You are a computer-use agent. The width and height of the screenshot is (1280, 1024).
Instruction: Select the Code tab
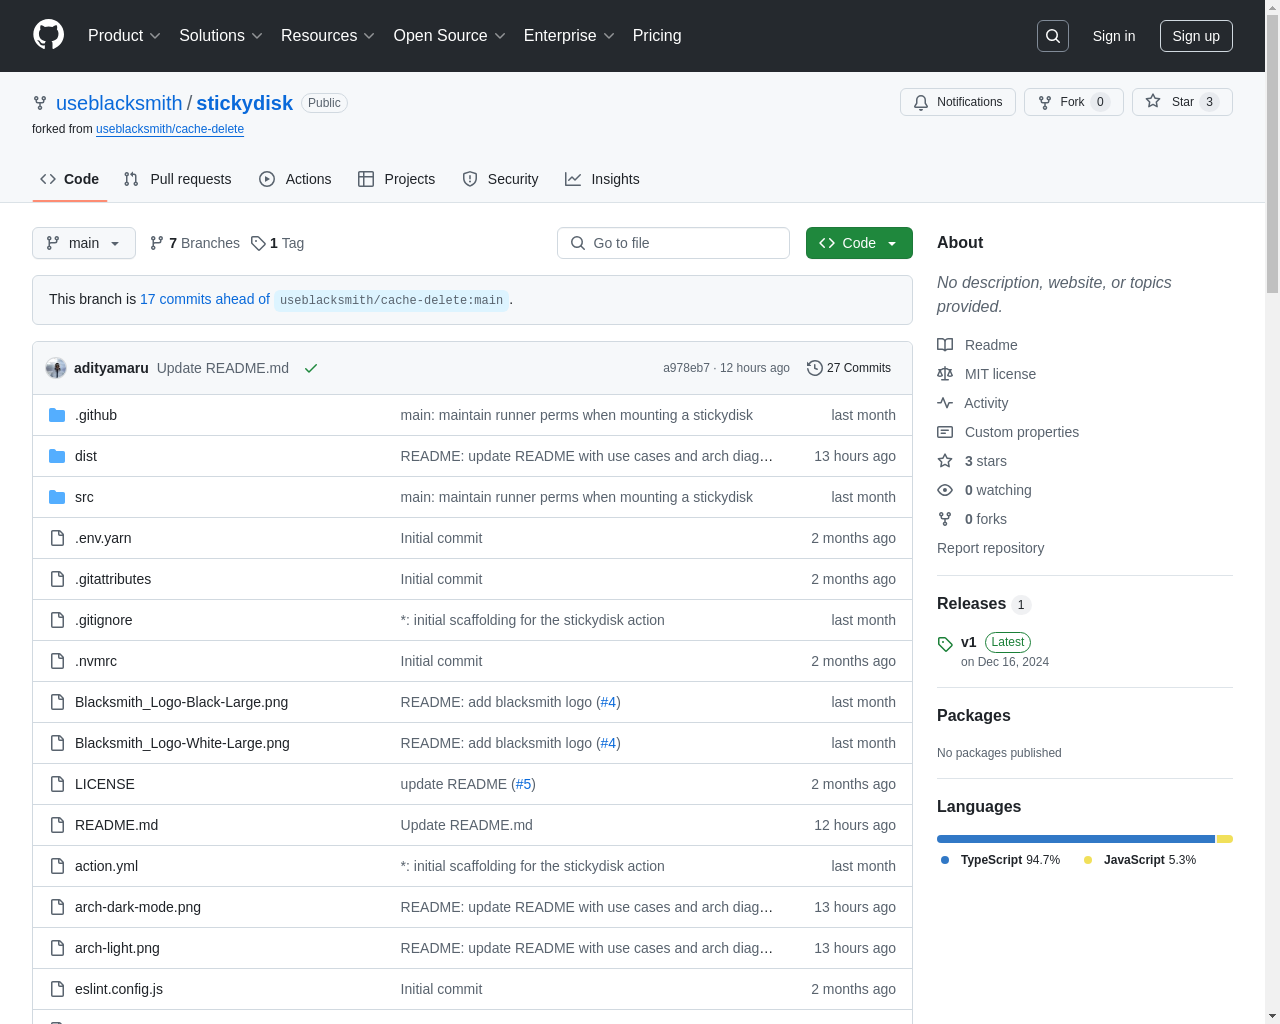(70, 179)
